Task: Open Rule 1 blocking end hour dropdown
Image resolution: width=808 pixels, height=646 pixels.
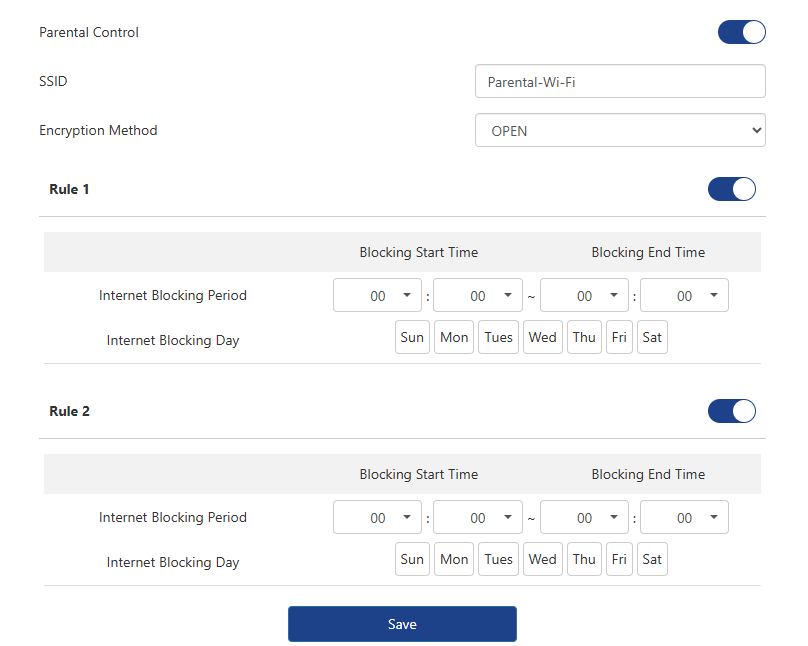Action: pyautogui.click(x=584, y=296)
